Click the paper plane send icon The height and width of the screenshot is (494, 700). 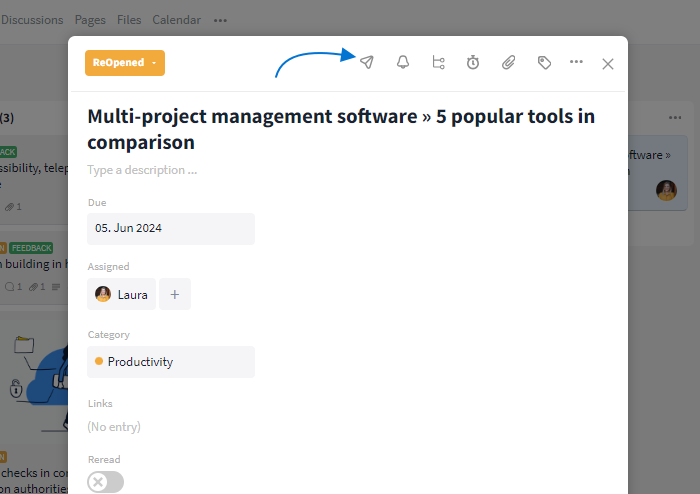(x=367, y=62)
